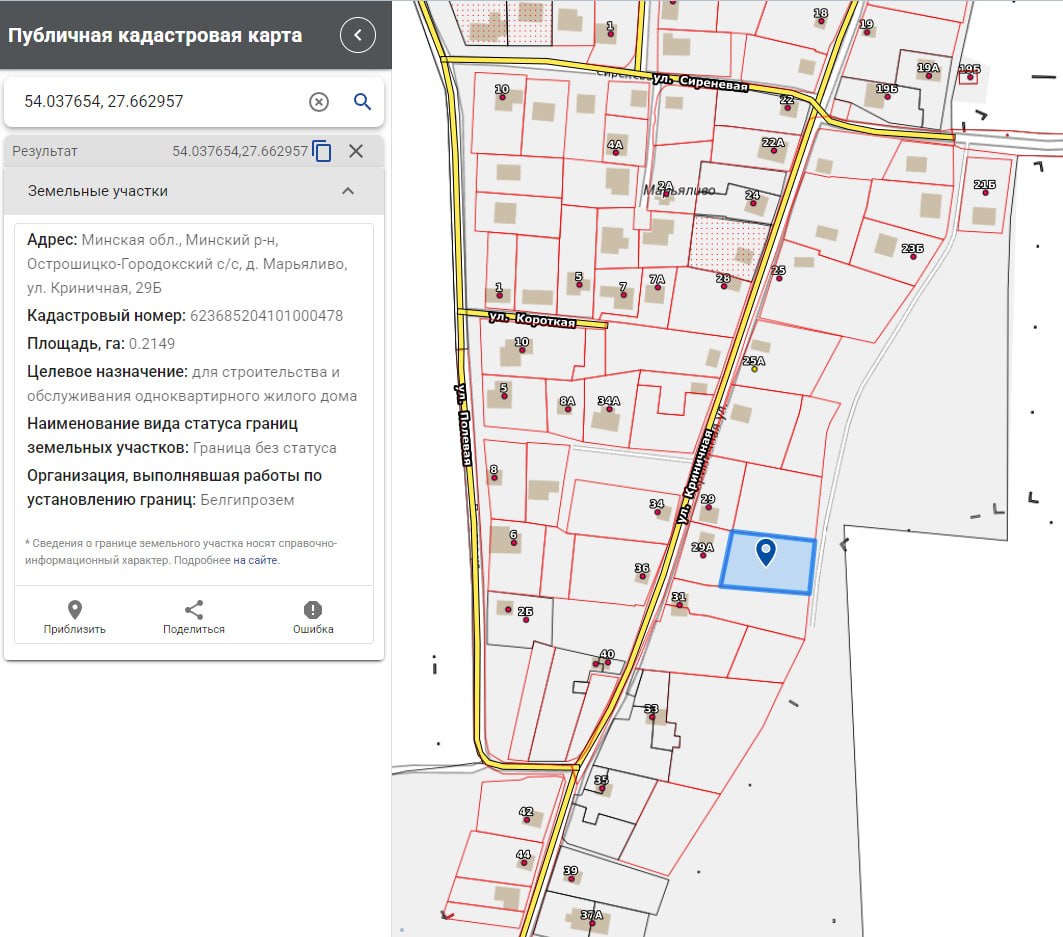The height and width of the screenshot is (937, 1063).
Task: Collapse the Земельные участки section
Action: tap(348, 191)
